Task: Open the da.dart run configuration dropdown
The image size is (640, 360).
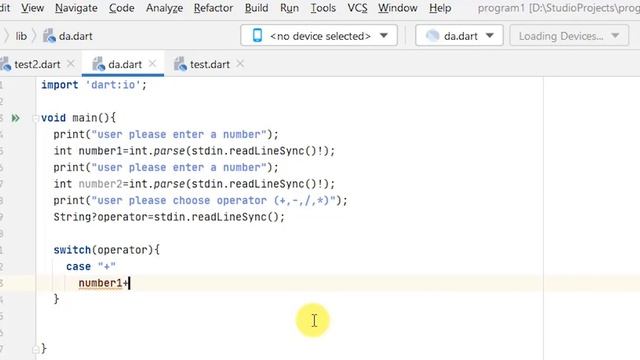Action: click(x=459, y=36)
